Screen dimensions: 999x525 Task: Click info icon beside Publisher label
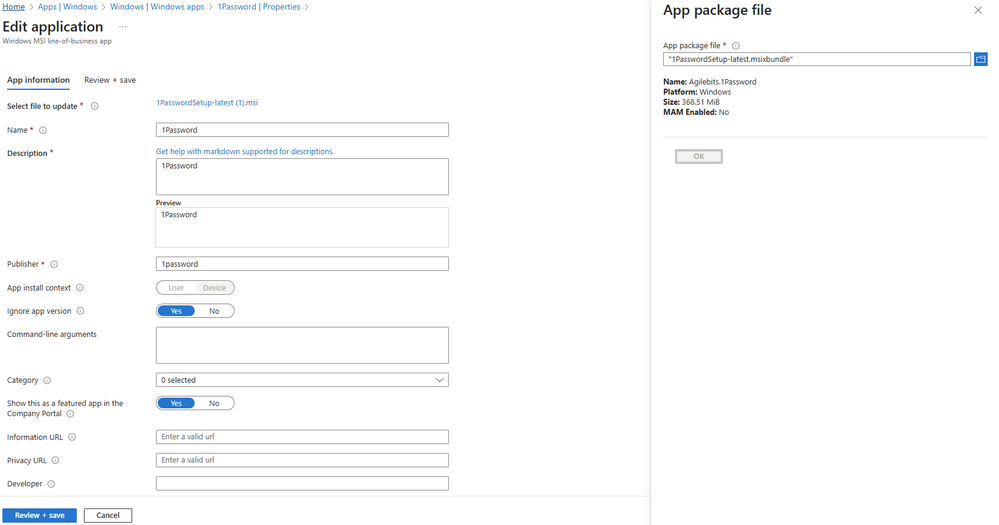pos(54,264)
